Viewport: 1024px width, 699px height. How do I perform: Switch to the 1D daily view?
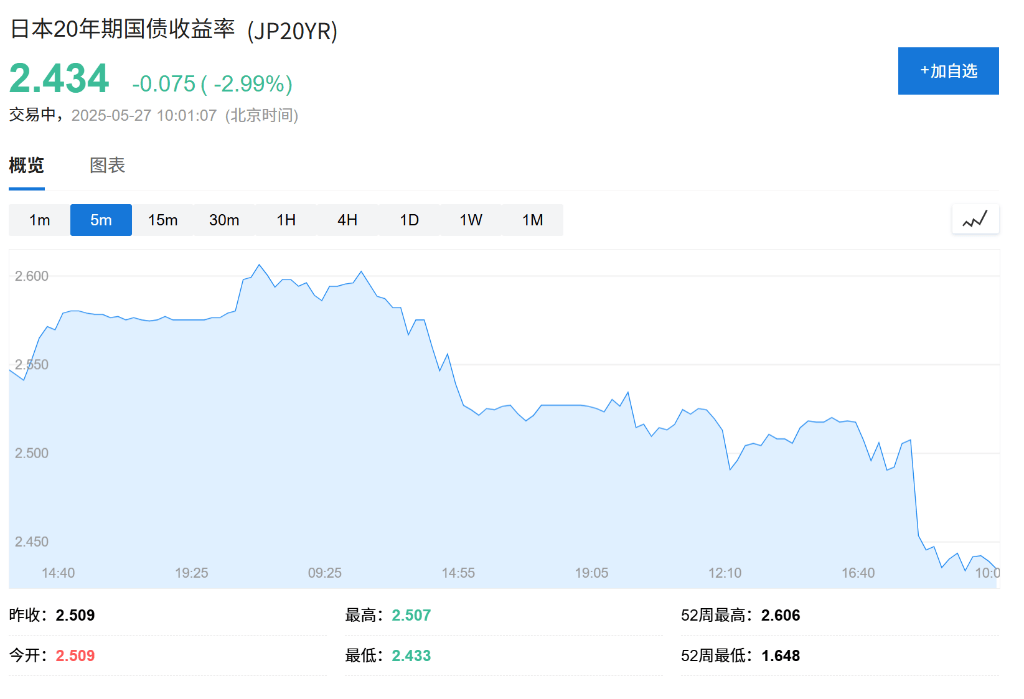[409, 220]
